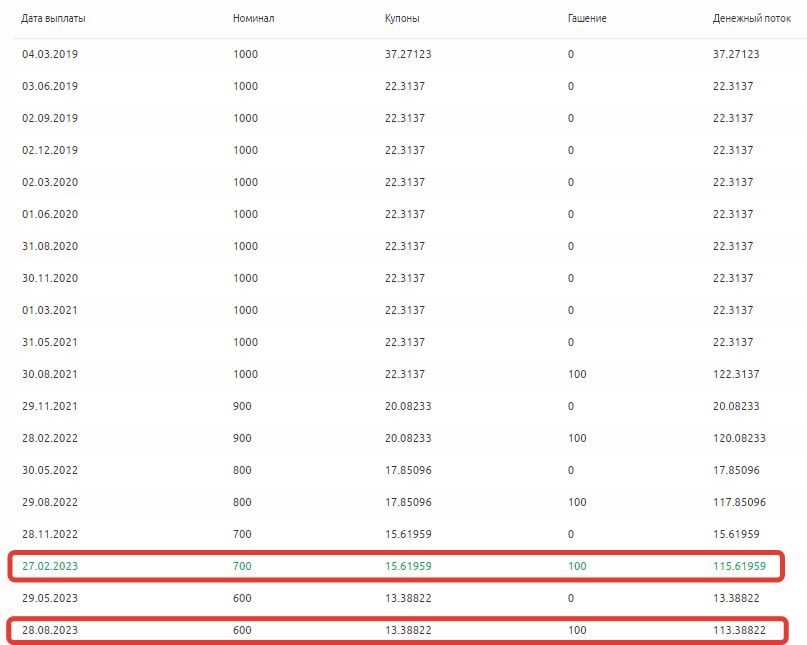The width and height of the screenshot is (807, 645).
Task: Click the "Номинал" column header
Action: [252, 19]
